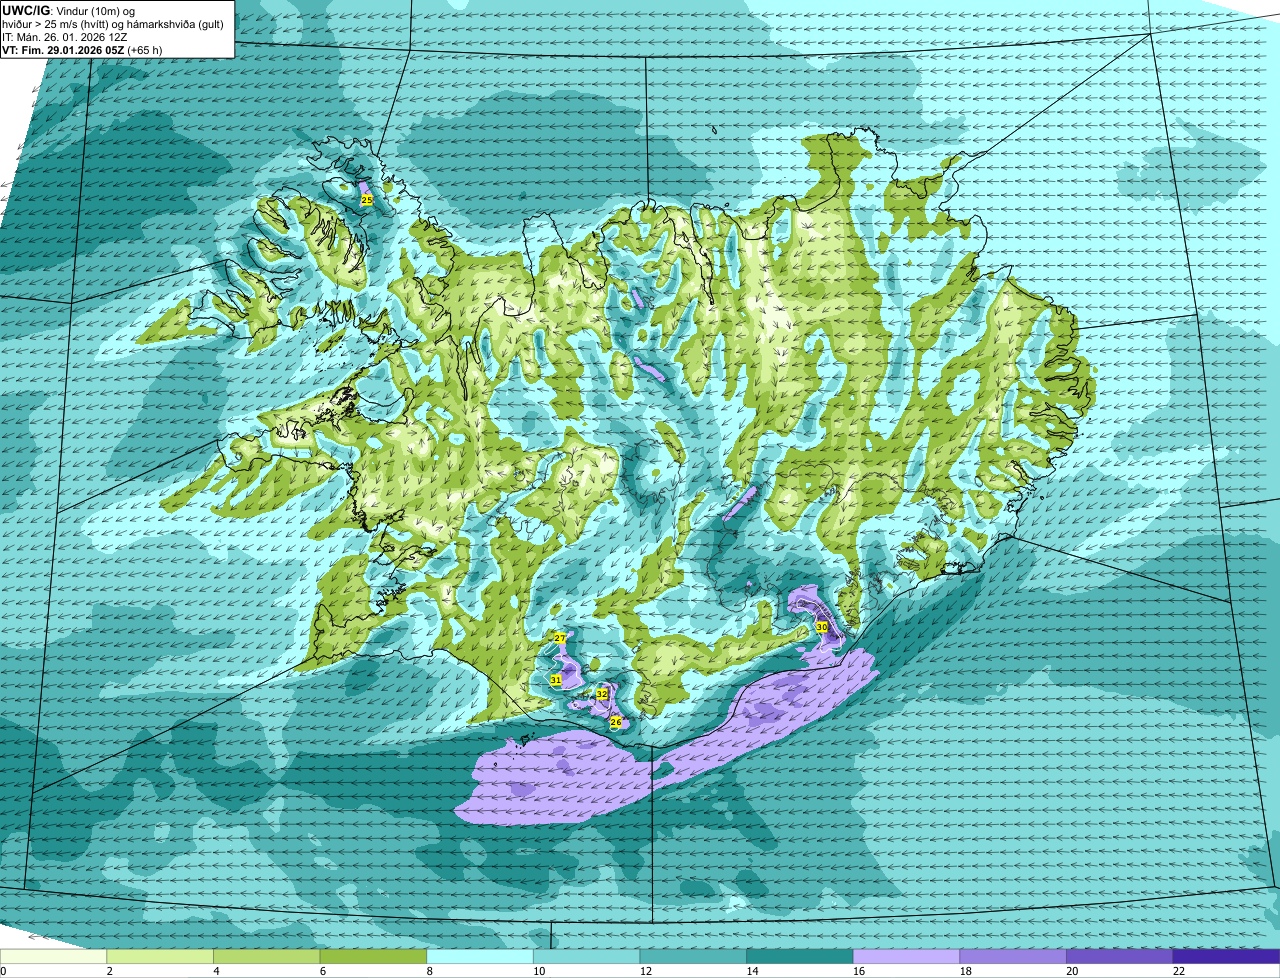Click the scale tick label 22

pyautogui.click(x=1179, y=971)
